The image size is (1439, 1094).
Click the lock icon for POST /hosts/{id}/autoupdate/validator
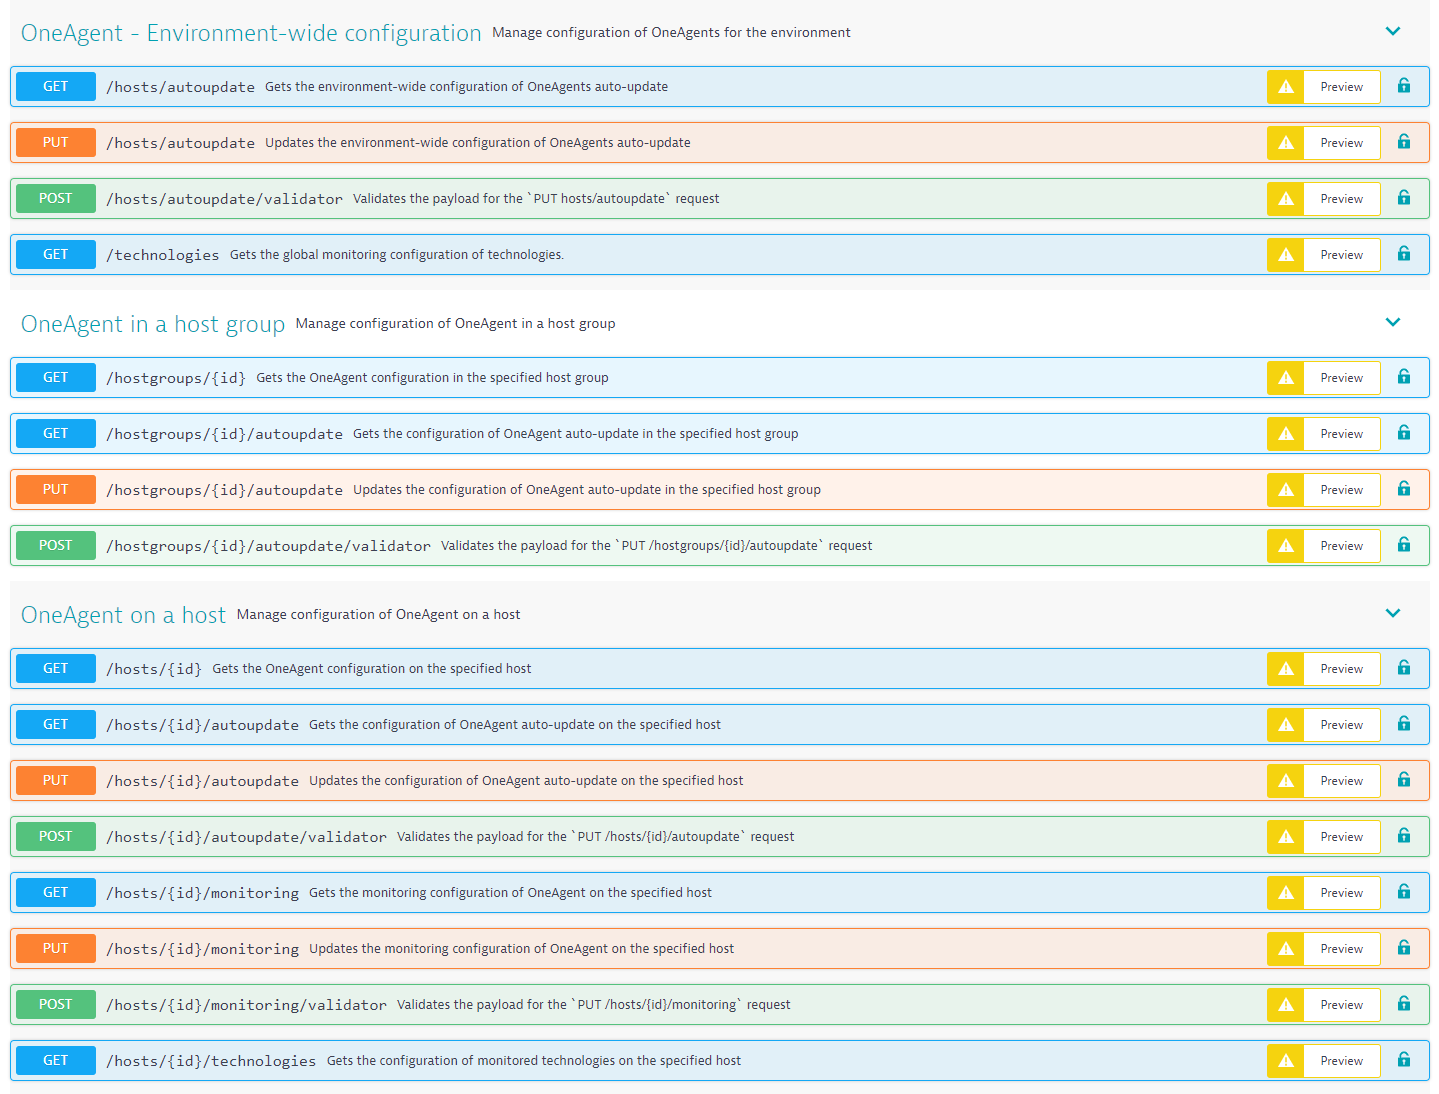click(x=1404, y=836)
